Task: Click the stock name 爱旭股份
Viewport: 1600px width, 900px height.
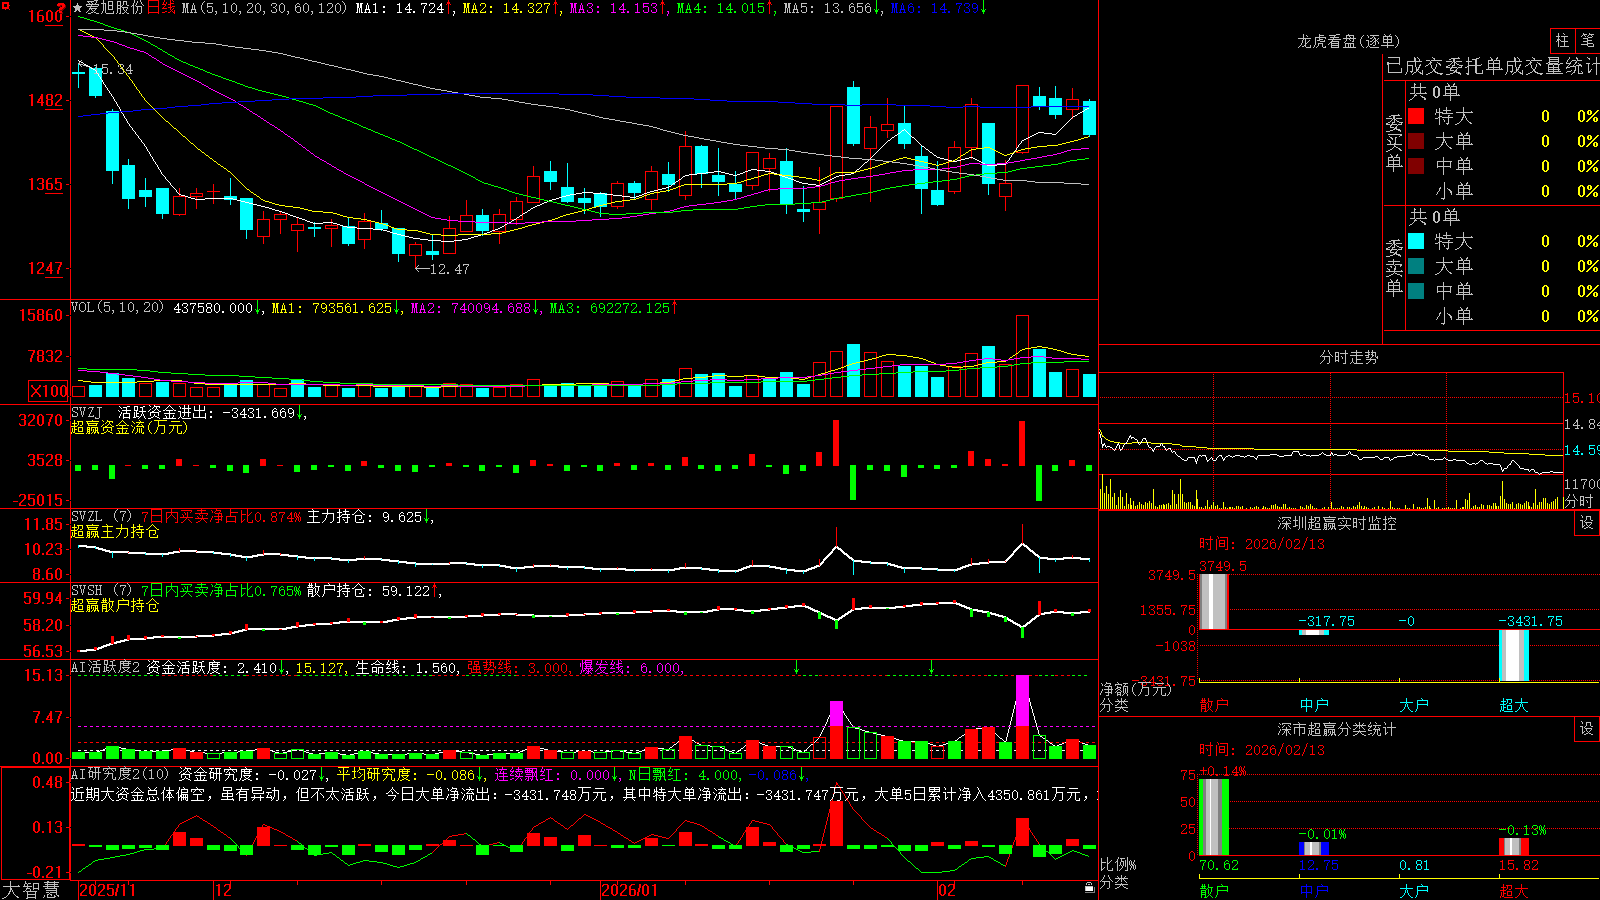Action: coord(115,8)
